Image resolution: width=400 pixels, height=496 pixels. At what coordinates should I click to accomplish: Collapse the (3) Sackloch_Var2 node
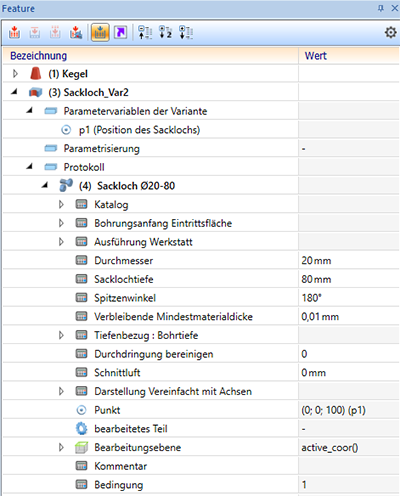pyautogui.click(x=14, y=92)
